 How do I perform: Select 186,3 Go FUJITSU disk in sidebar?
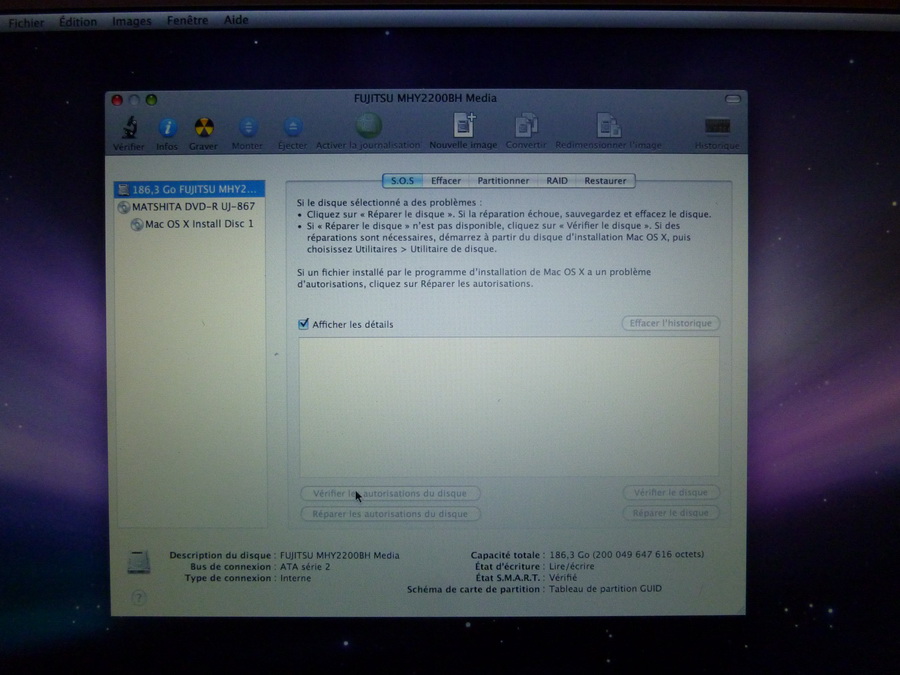tap(189, 189)
